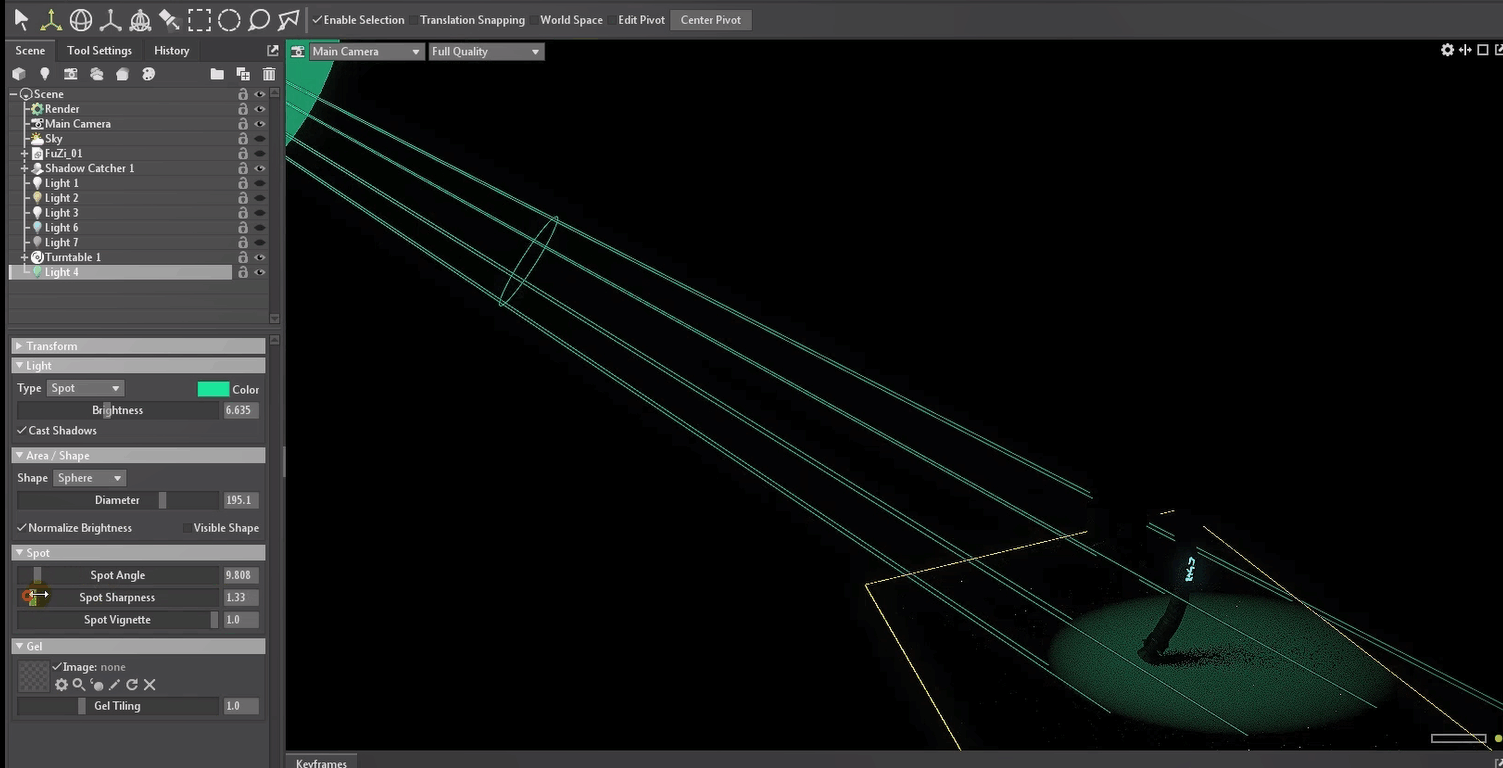
Task: Hide Light 4 using its eye toggle
Action: tap(260, 272)
